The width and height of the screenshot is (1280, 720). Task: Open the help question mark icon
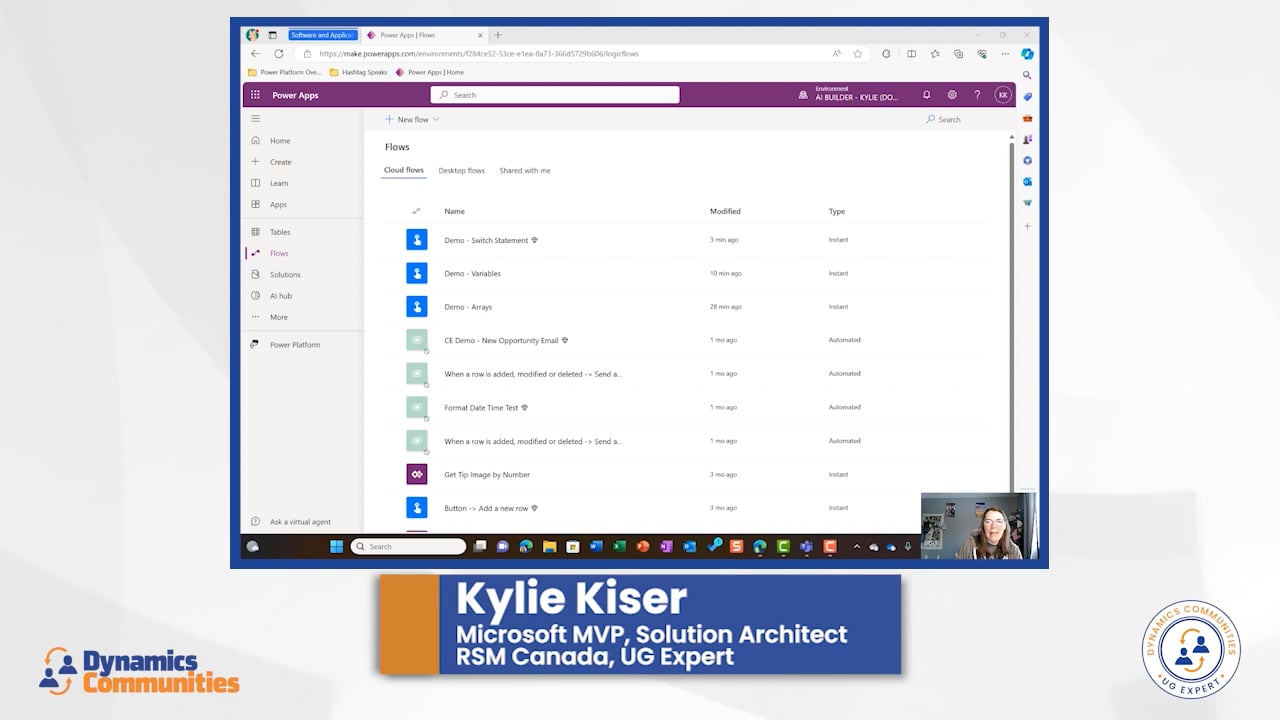pos(977,95)
